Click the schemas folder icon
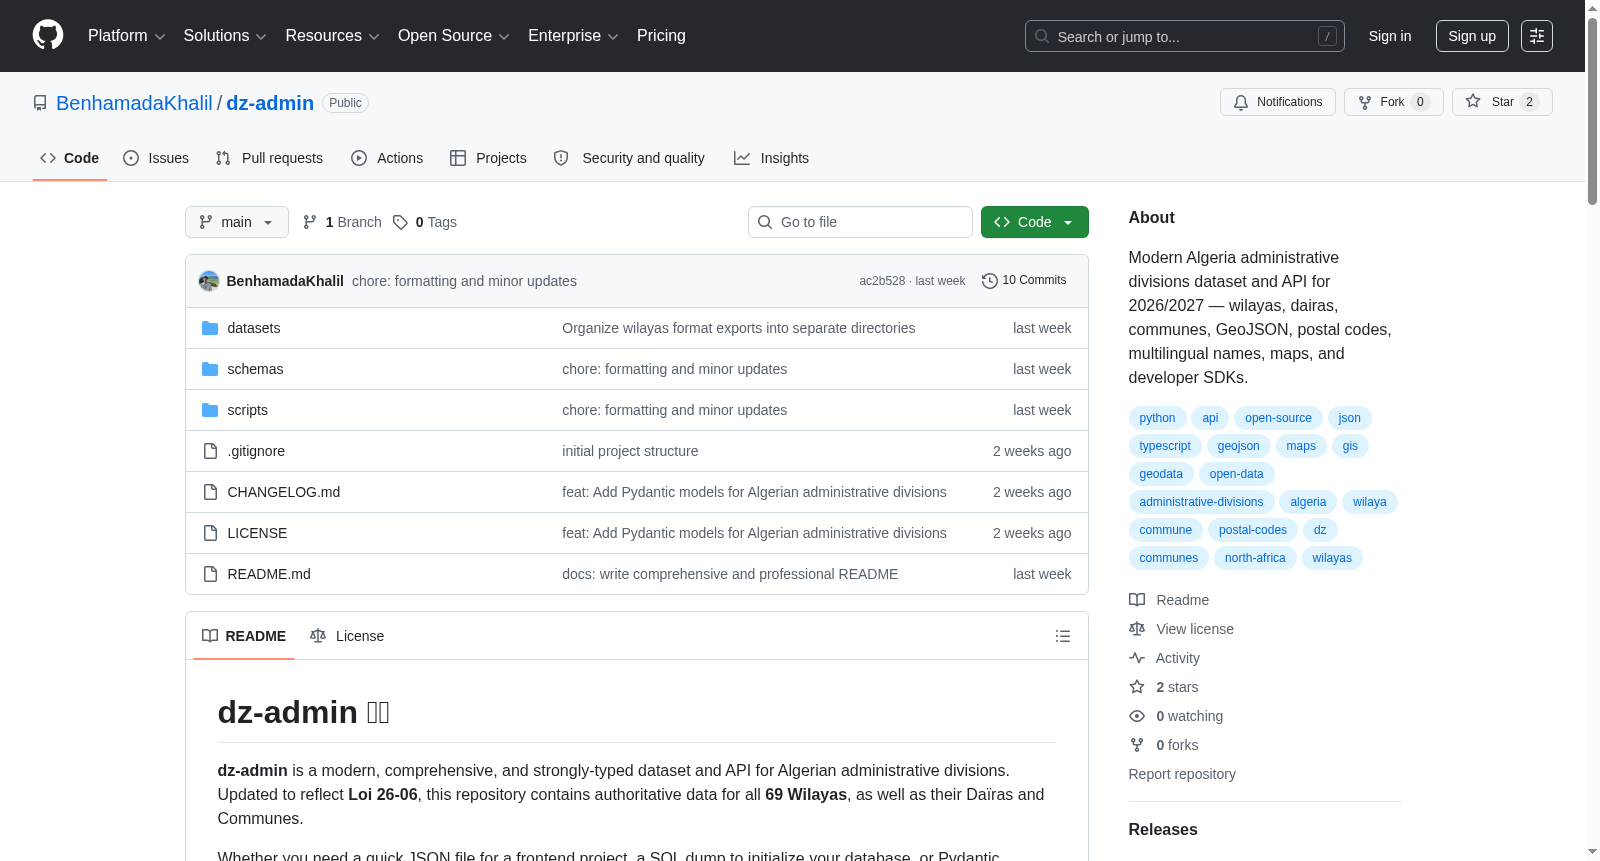 210,369
